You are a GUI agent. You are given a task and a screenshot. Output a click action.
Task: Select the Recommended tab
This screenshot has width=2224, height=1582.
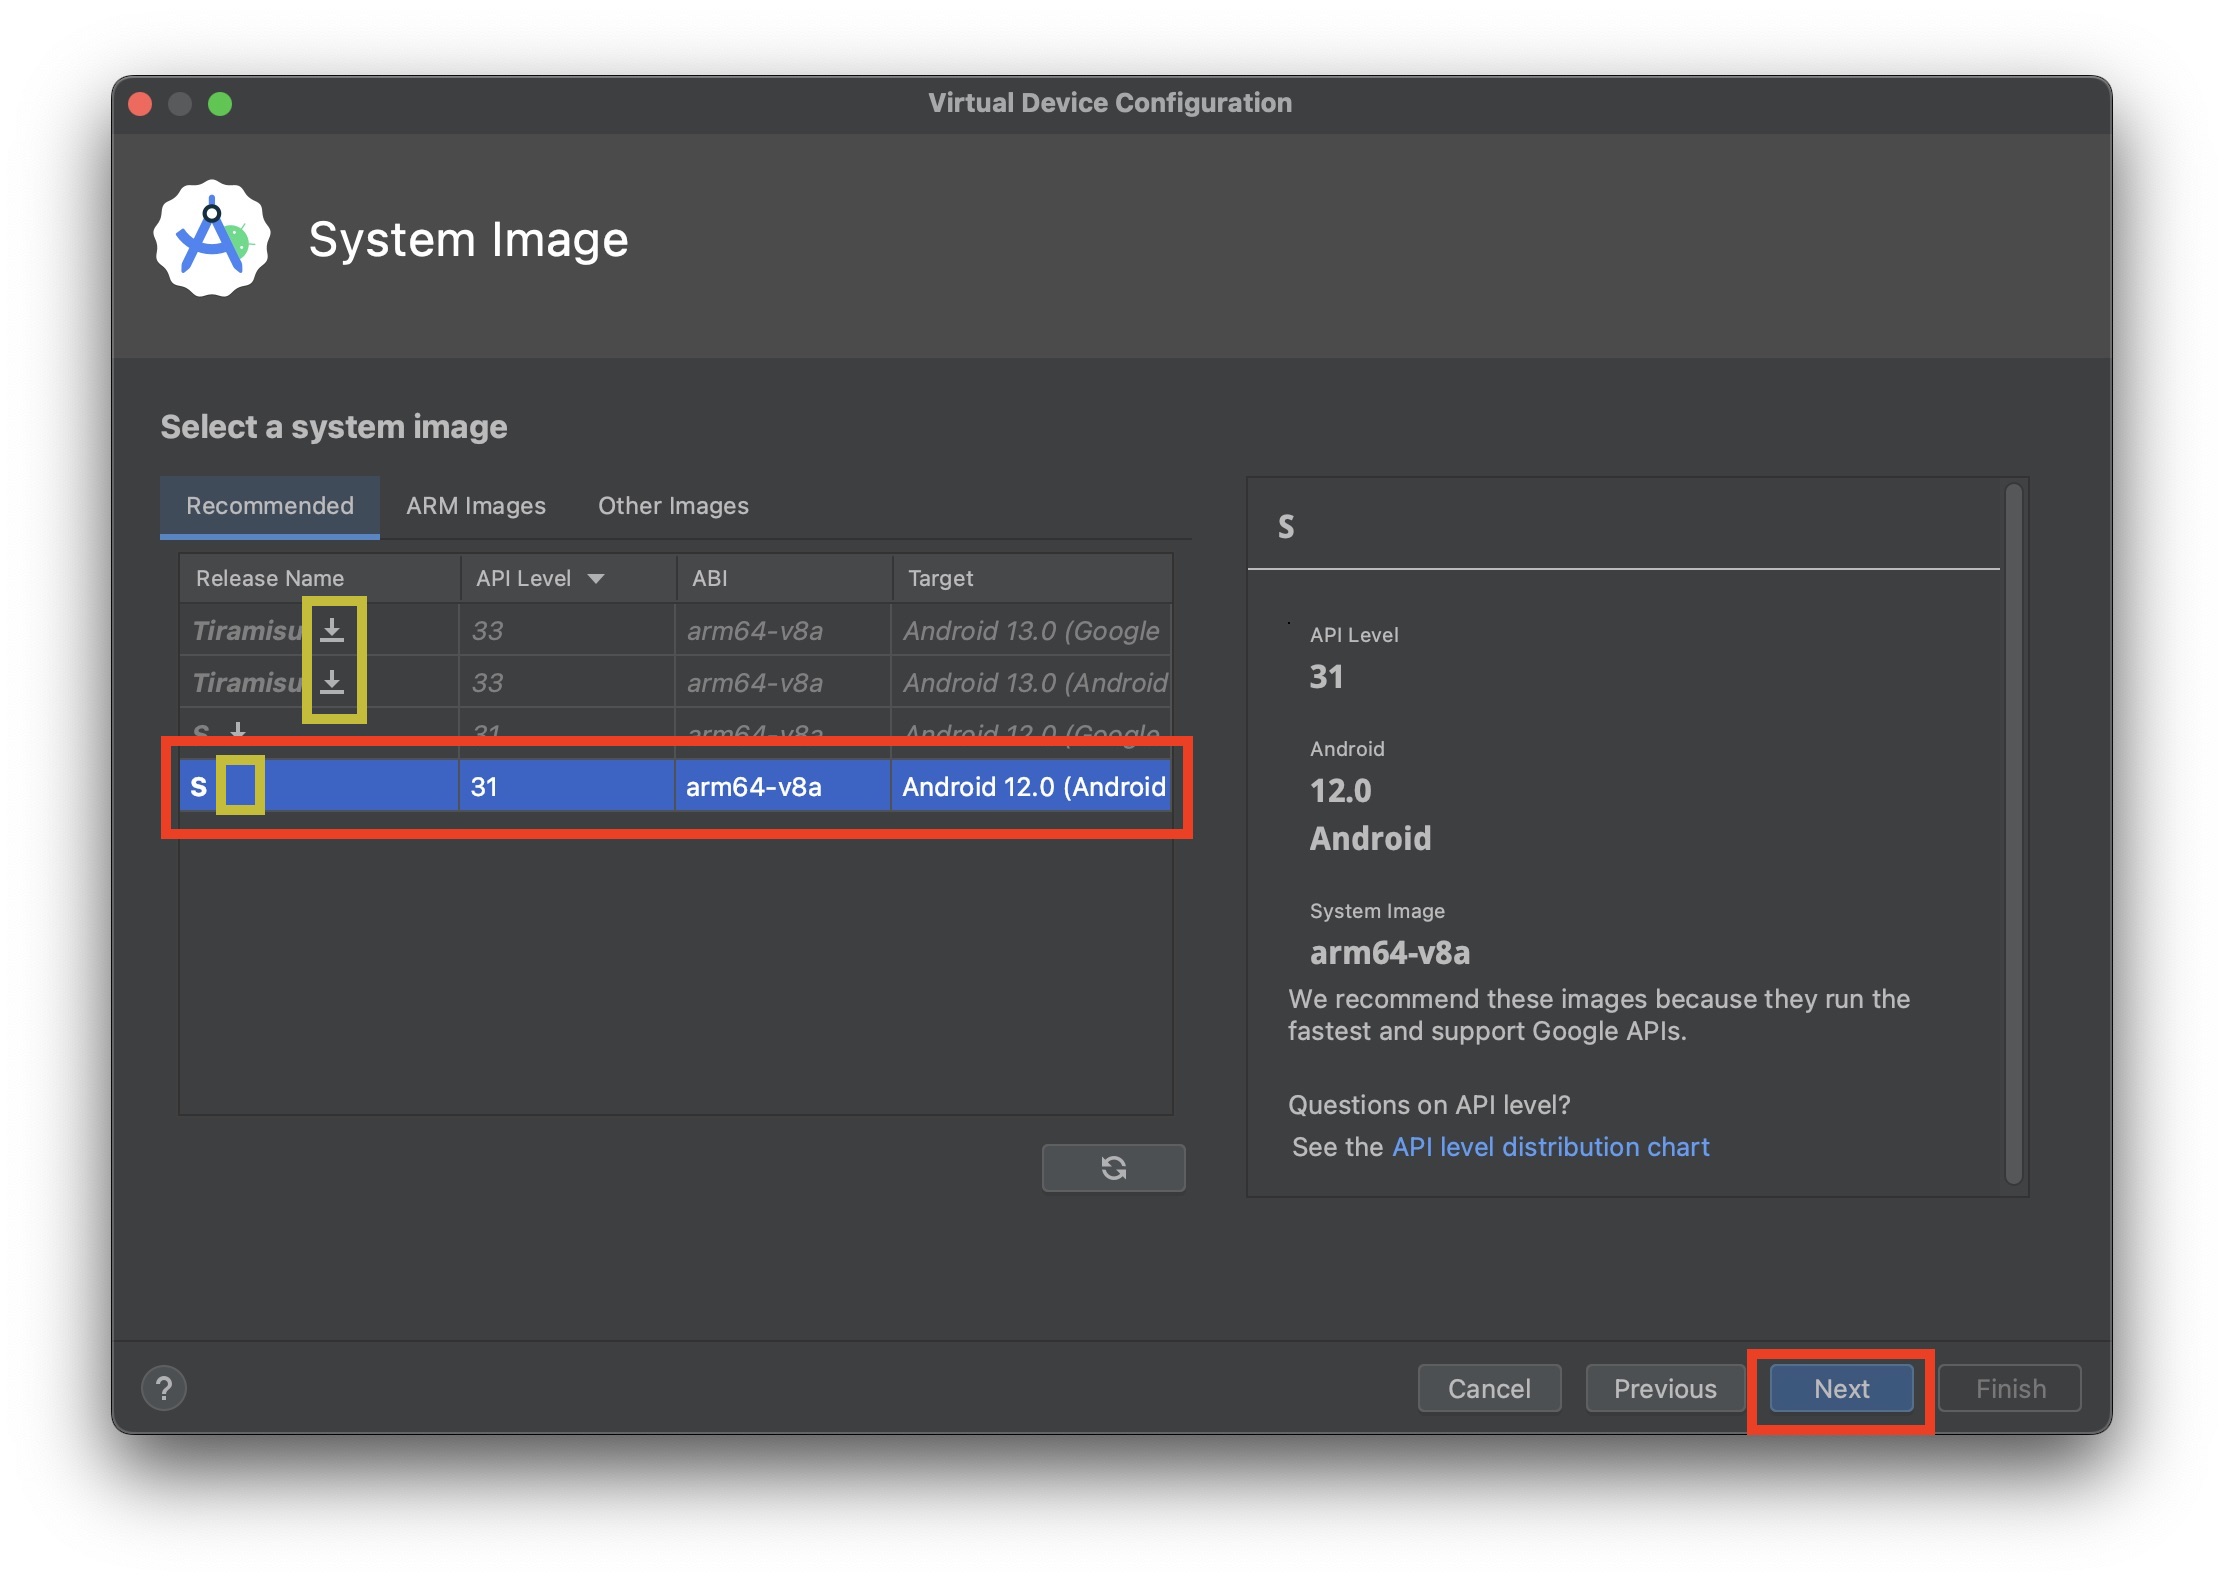point(270,506)
